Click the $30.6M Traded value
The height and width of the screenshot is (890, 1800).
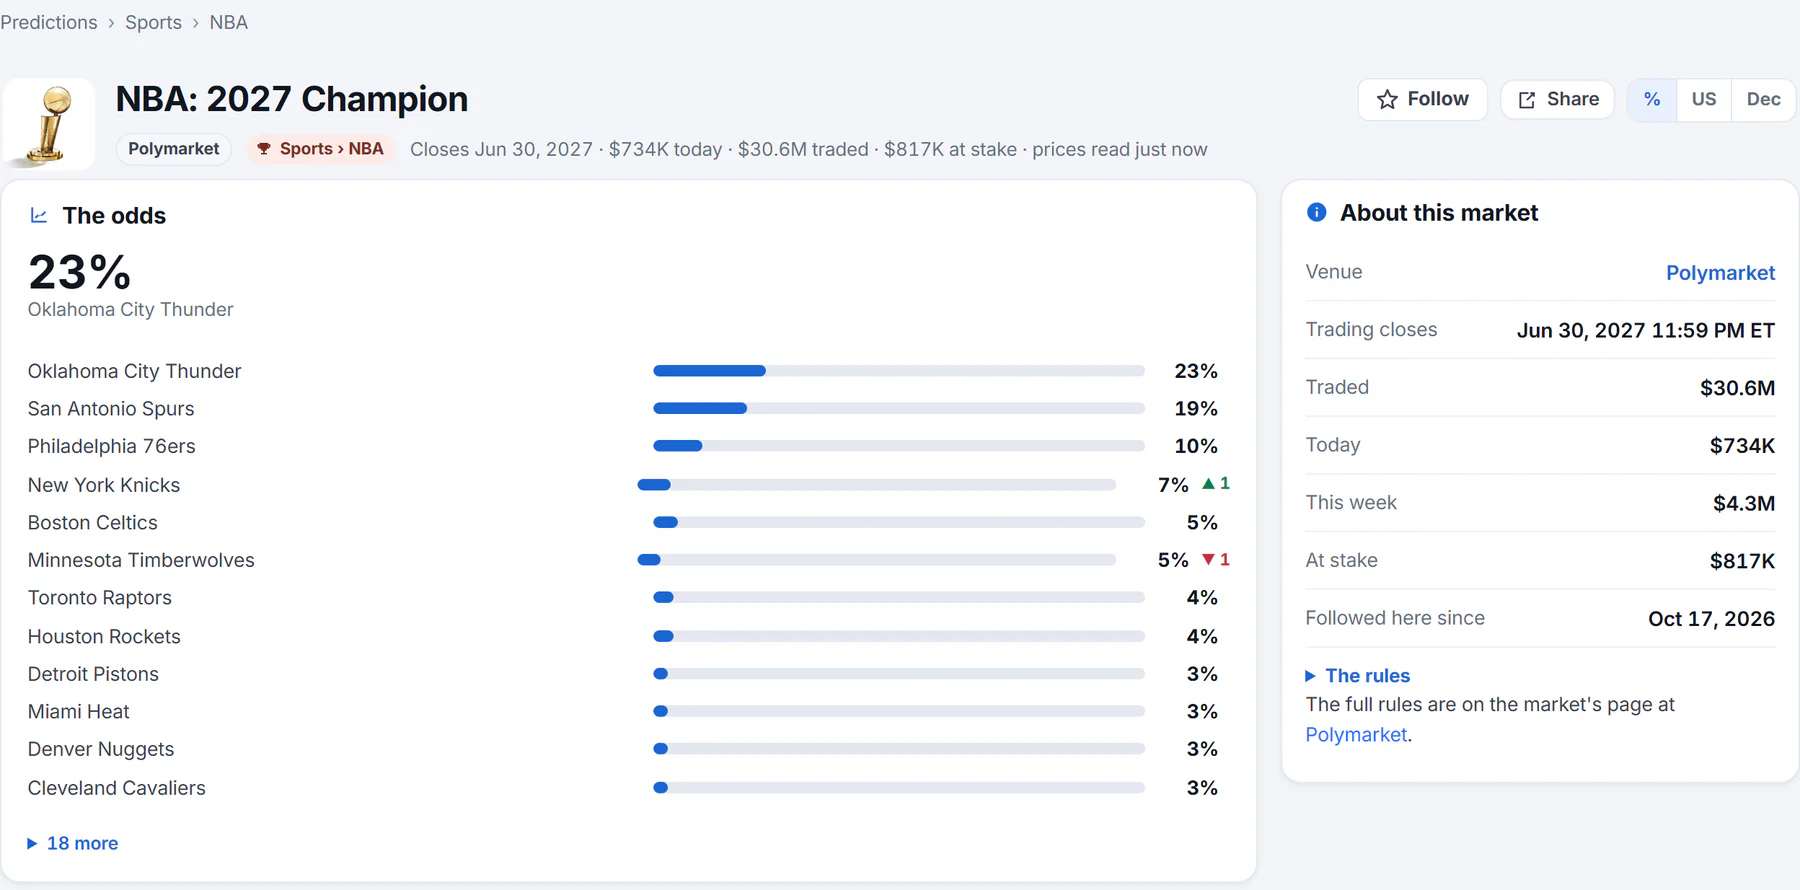[1737, 388]
